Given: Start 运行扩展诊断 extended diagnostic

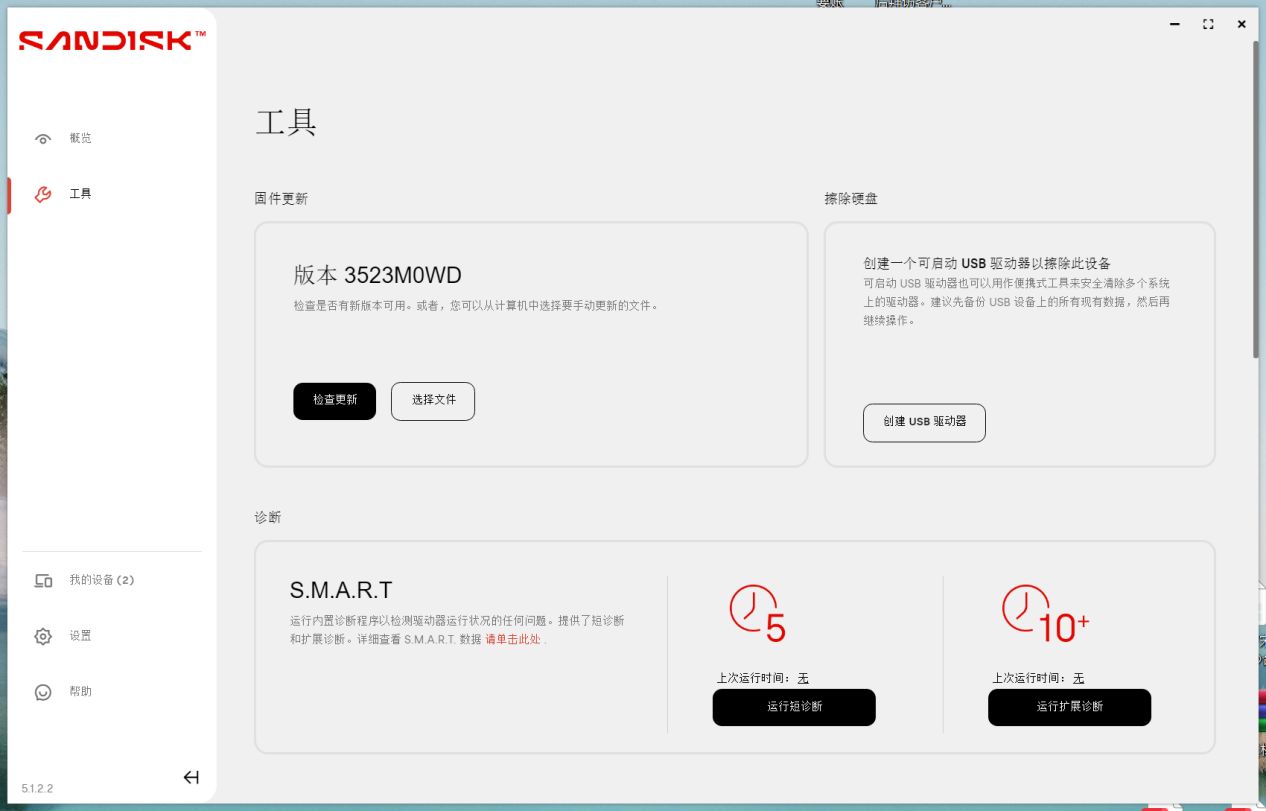Looking at the screenshot, I should 1069,707.
